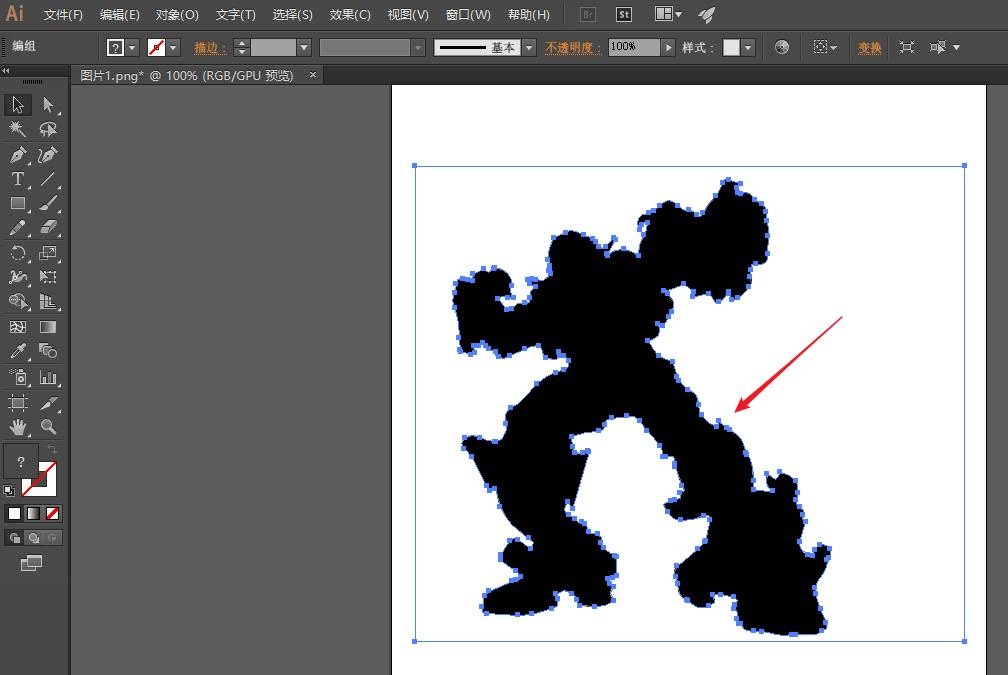Open the 效果(C) menu
The height and width of the screenshot is (675, 1008).
coord(350,15)
